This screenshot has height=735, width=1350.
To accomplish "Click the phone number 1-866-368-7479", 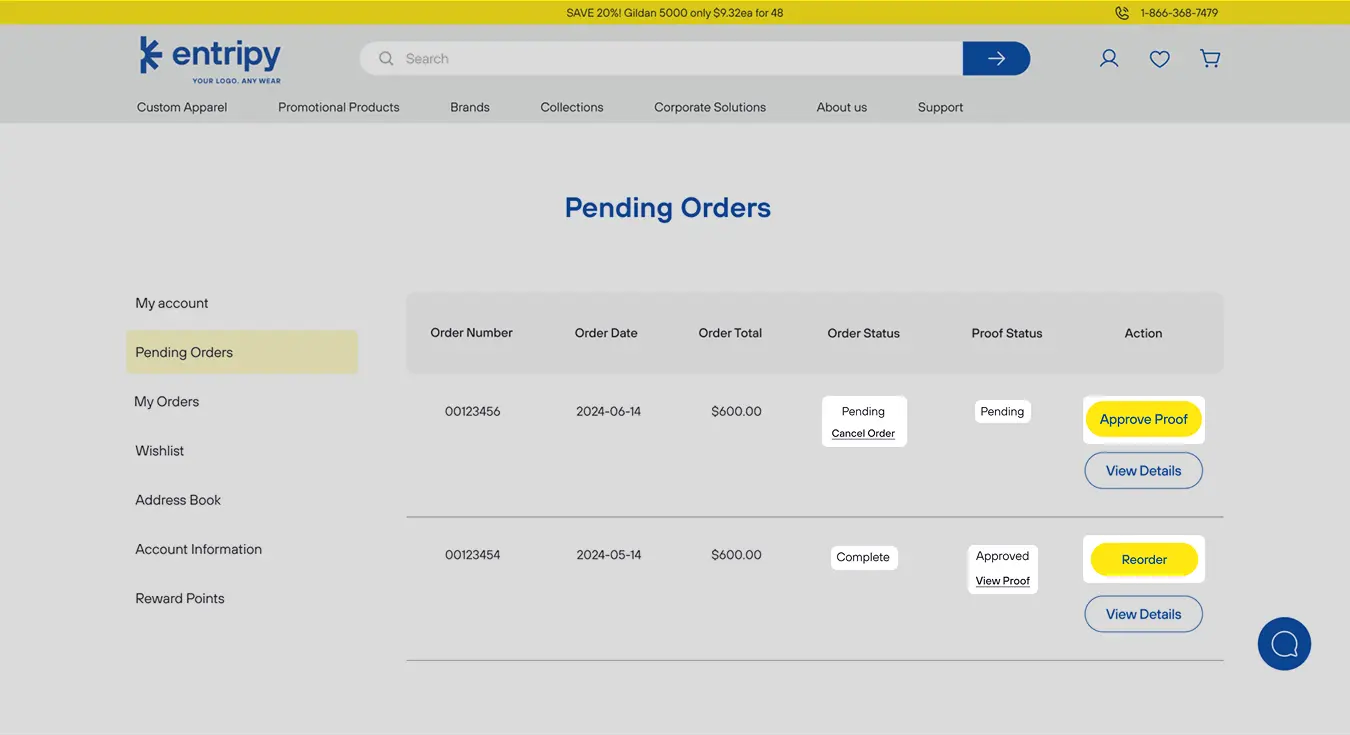I will (1179, 13).
